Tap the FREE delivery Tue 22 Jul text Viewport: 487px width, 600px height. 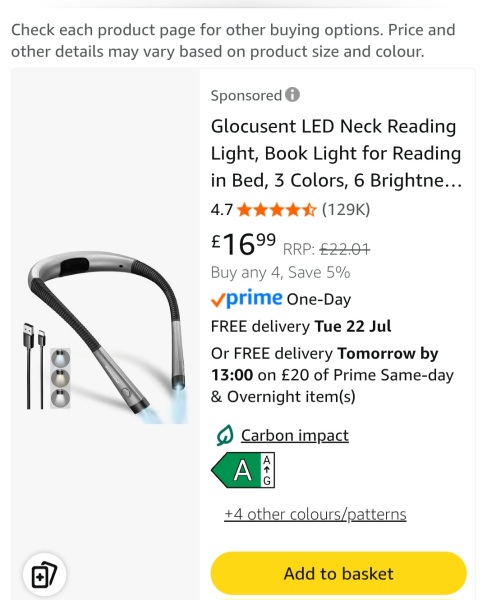click(x=301, y=326)
